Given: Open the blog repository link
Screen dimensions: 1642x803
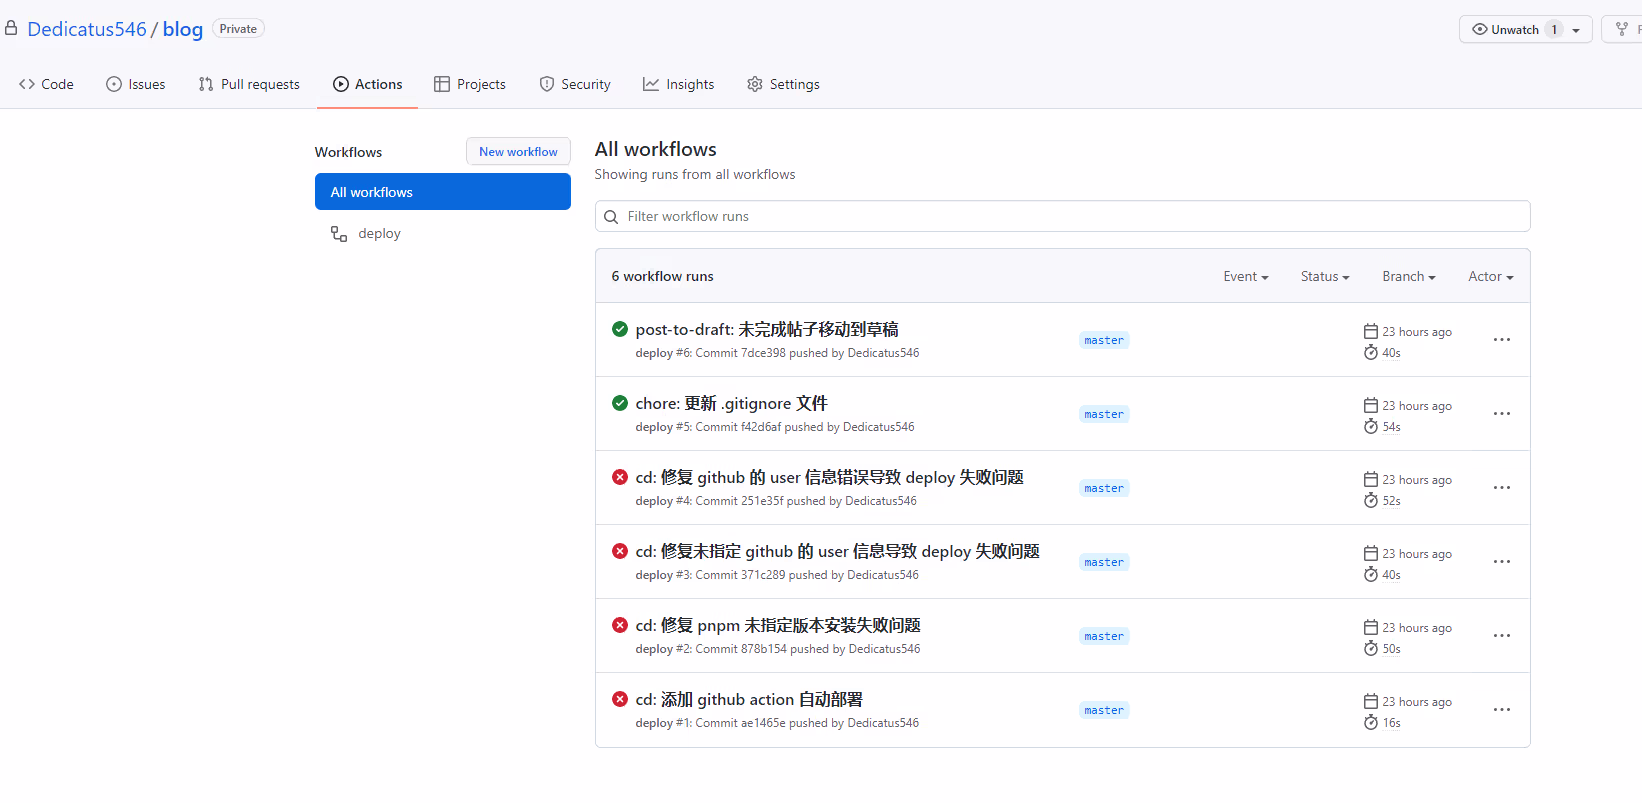Looking at the screenshot, I should click(183, 29).
